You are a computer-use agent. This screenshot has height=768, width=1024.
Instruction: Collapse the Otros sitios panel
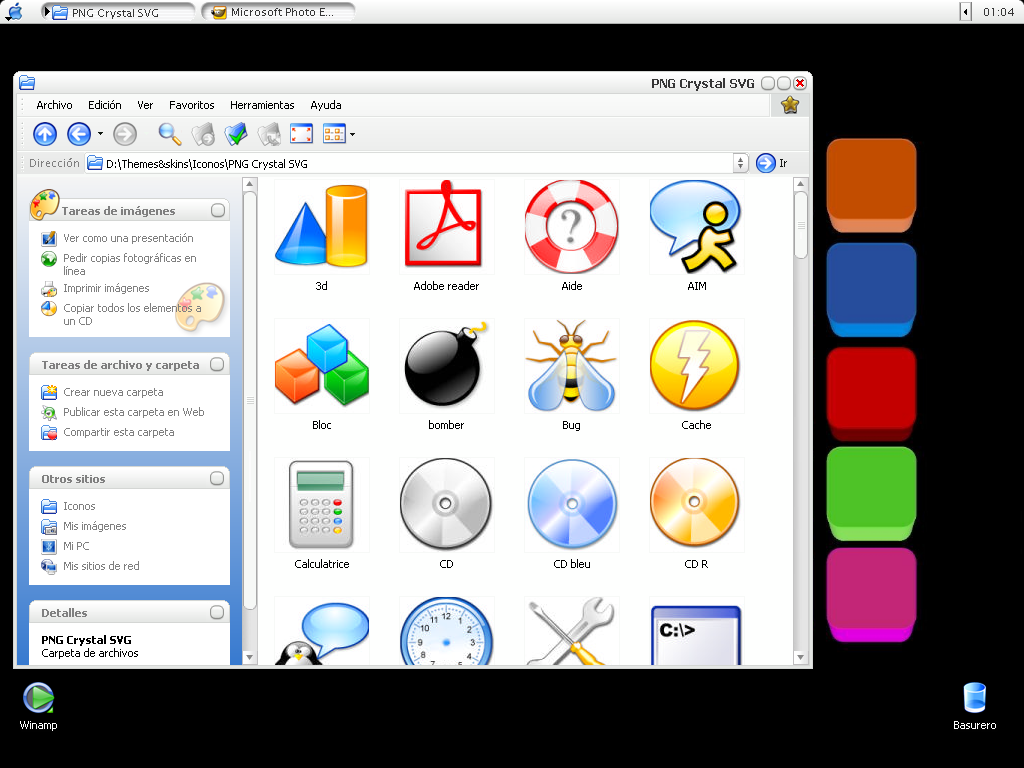pyautogui.click(x=217, y=479)
